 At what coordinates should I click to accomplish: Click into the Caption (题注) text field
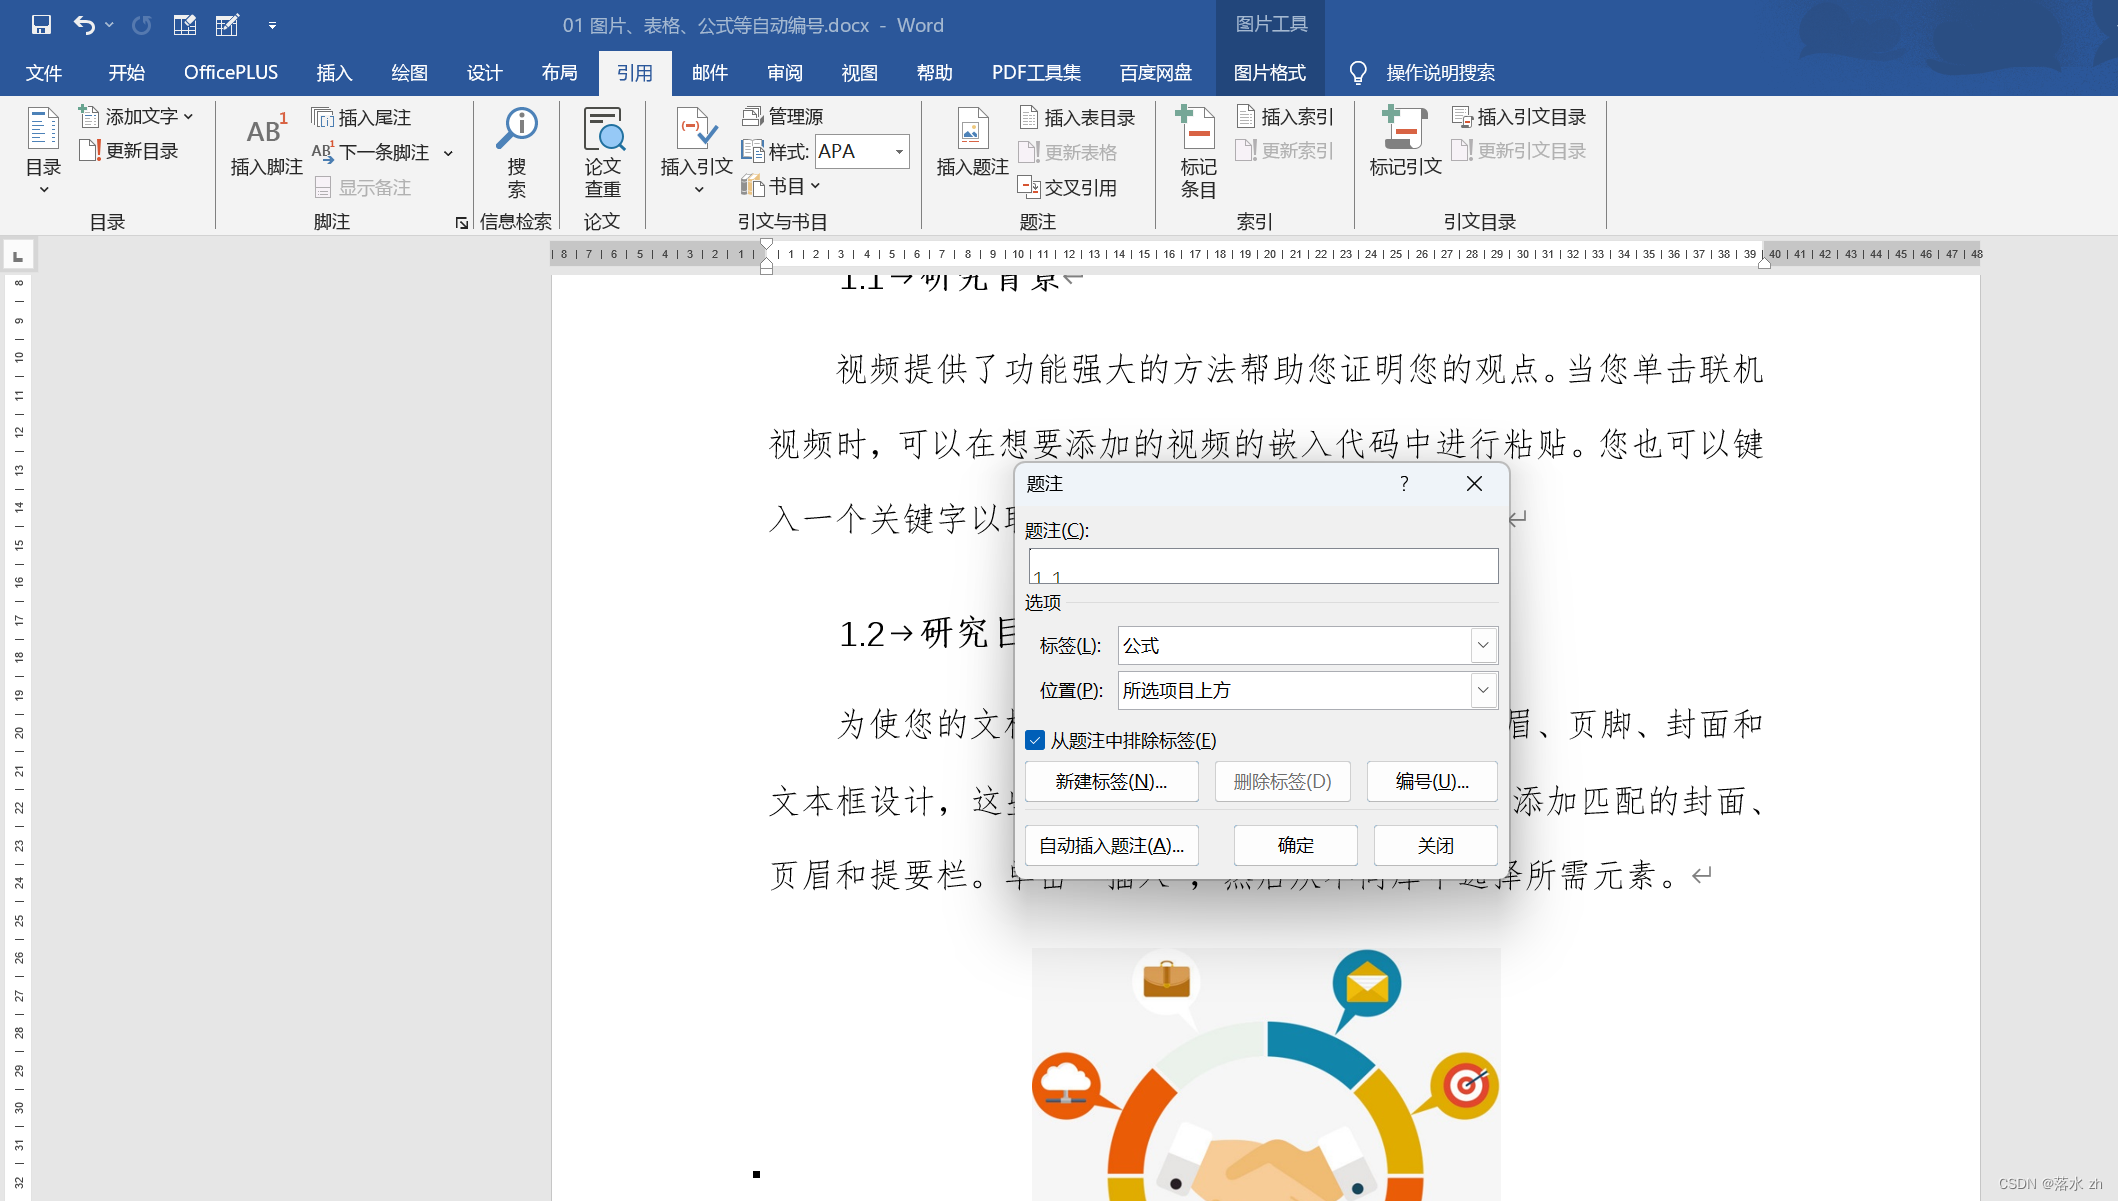1263,566
